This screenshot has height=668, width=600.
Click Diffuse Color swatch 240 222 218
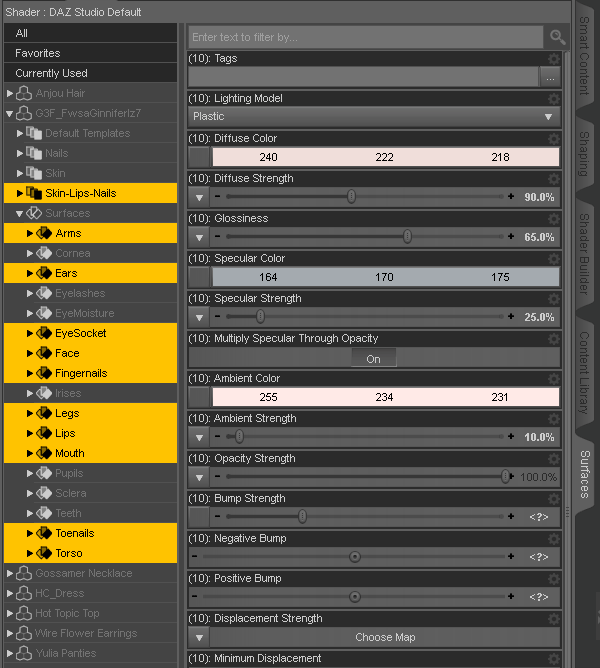(386, 157)
